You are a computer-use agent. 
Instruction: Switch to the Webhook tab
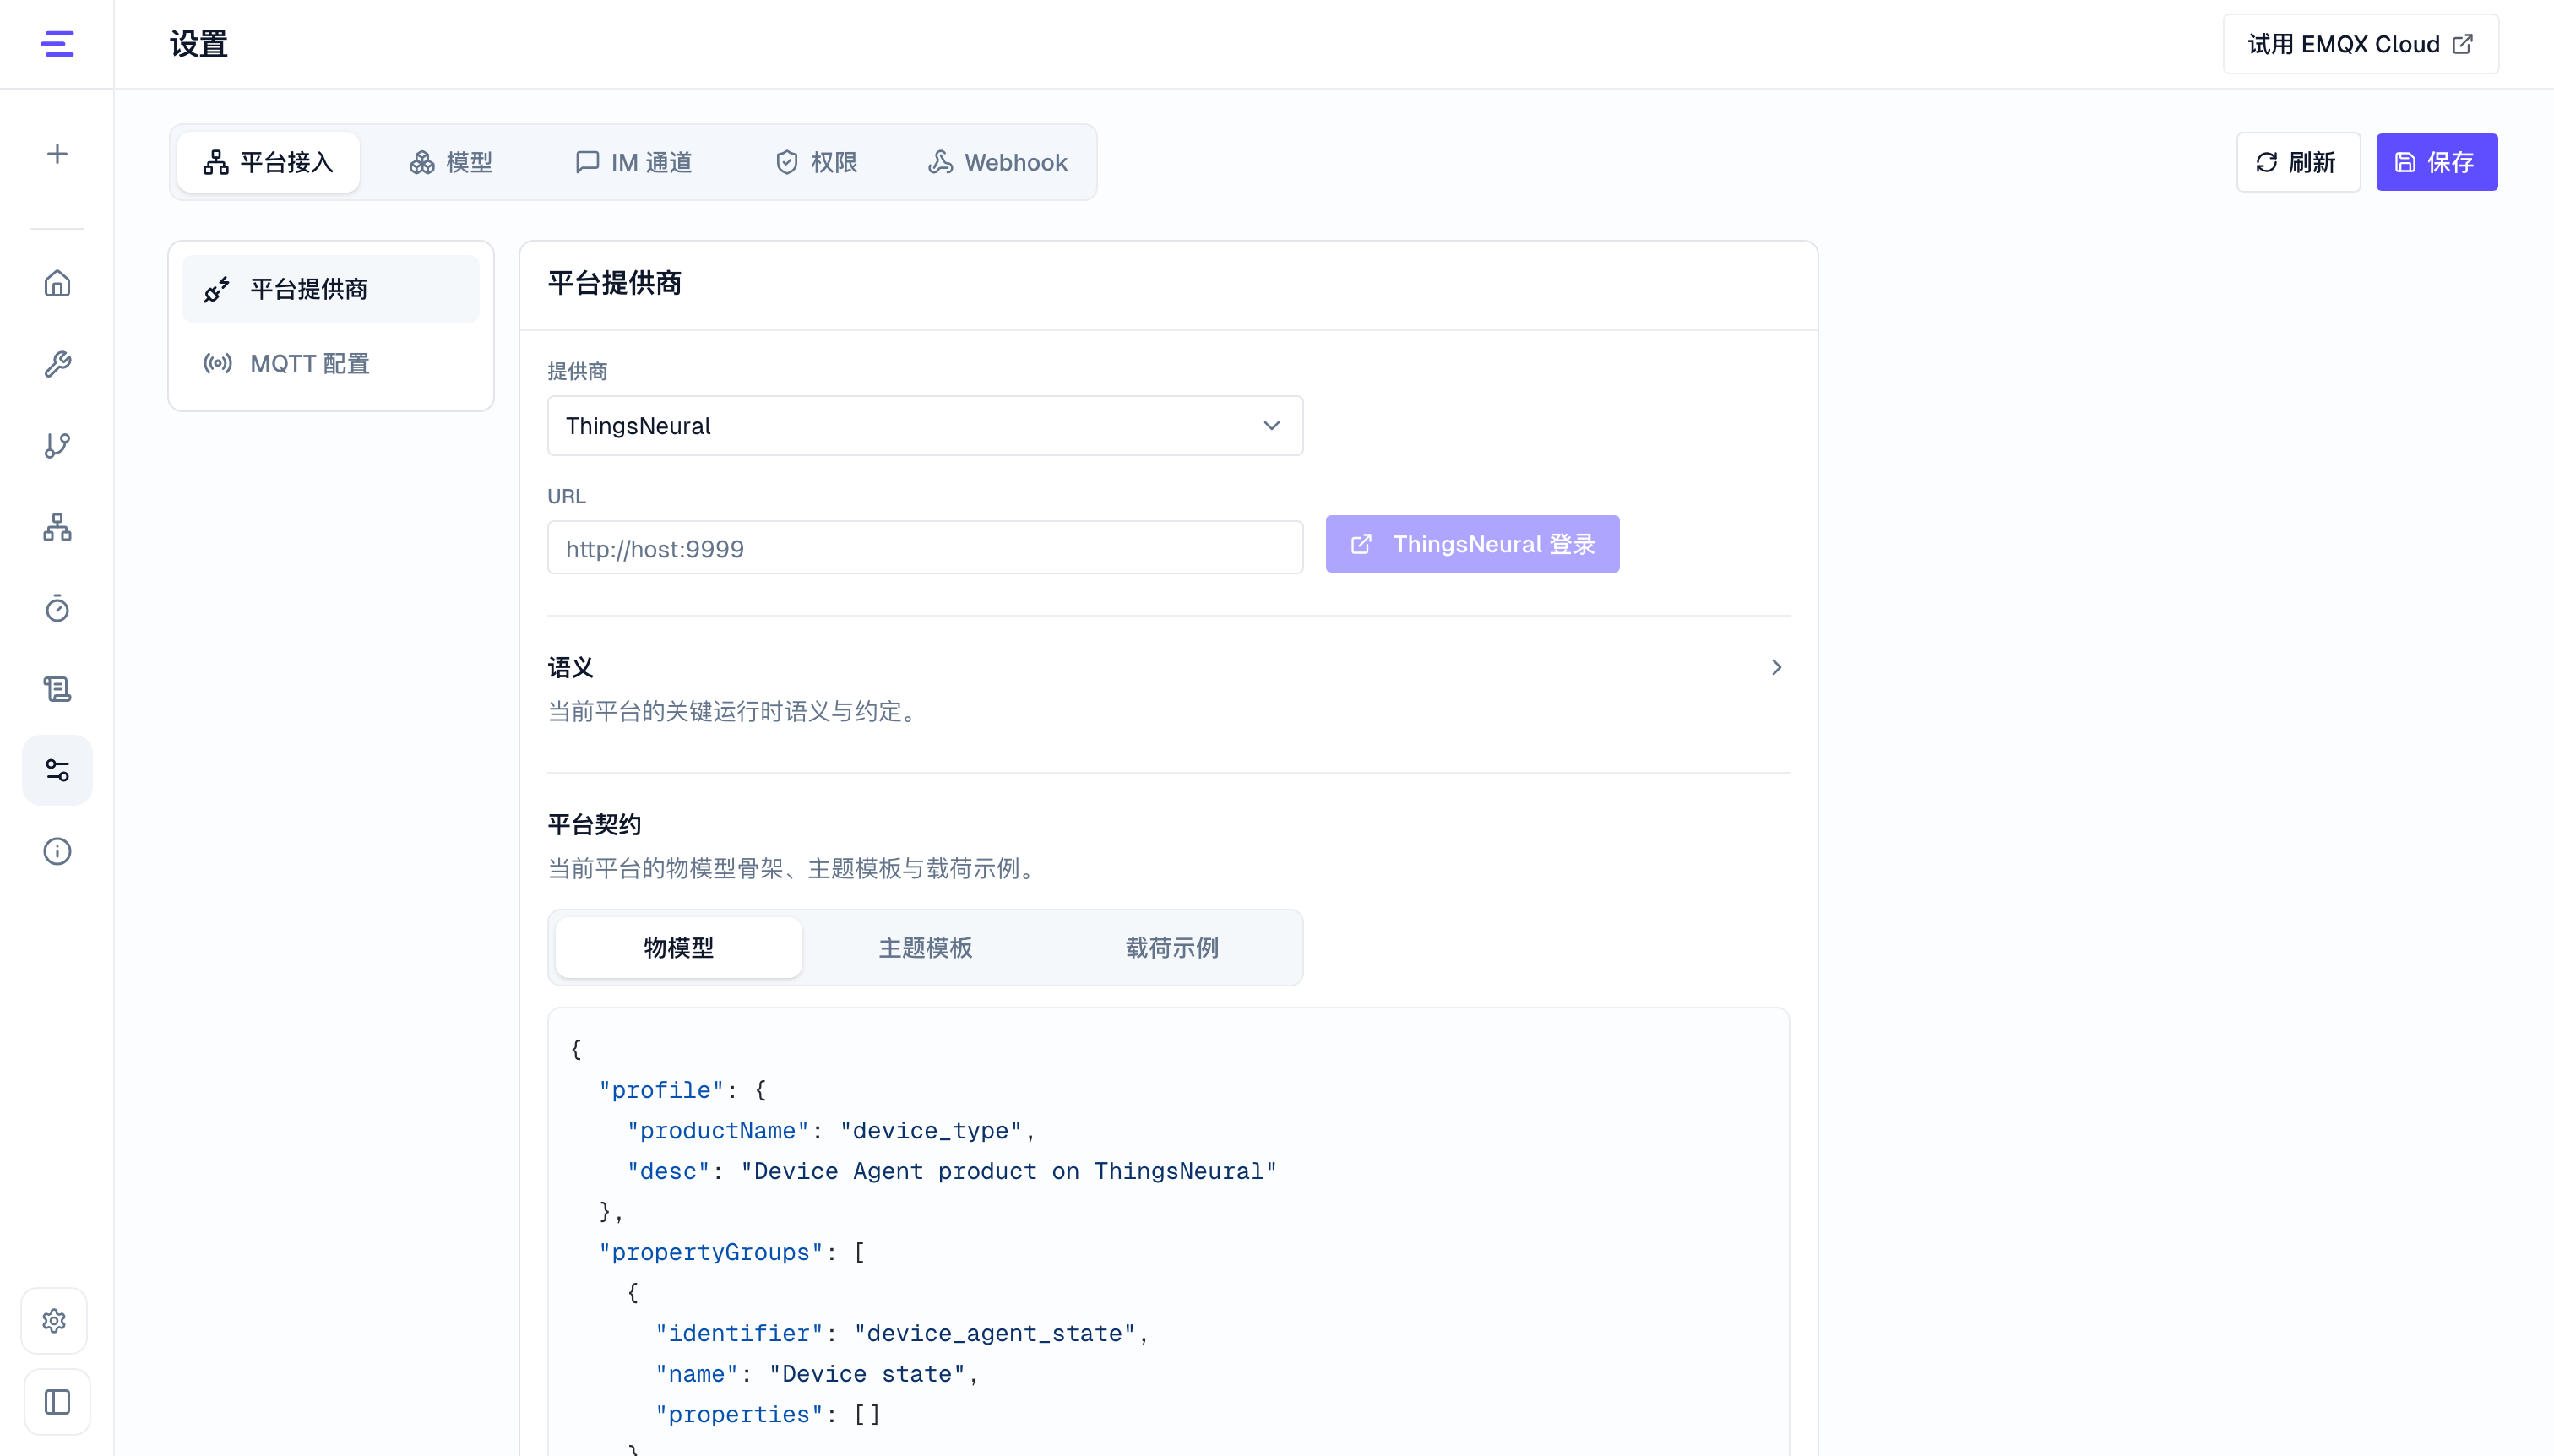tap(998, 162)
